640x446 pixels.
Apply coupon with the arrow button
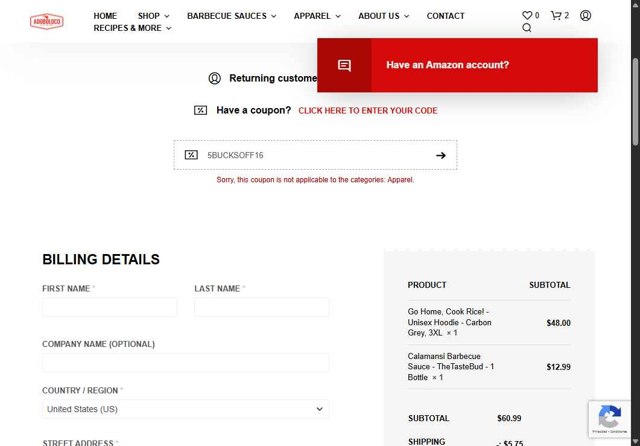coord(440,155)
